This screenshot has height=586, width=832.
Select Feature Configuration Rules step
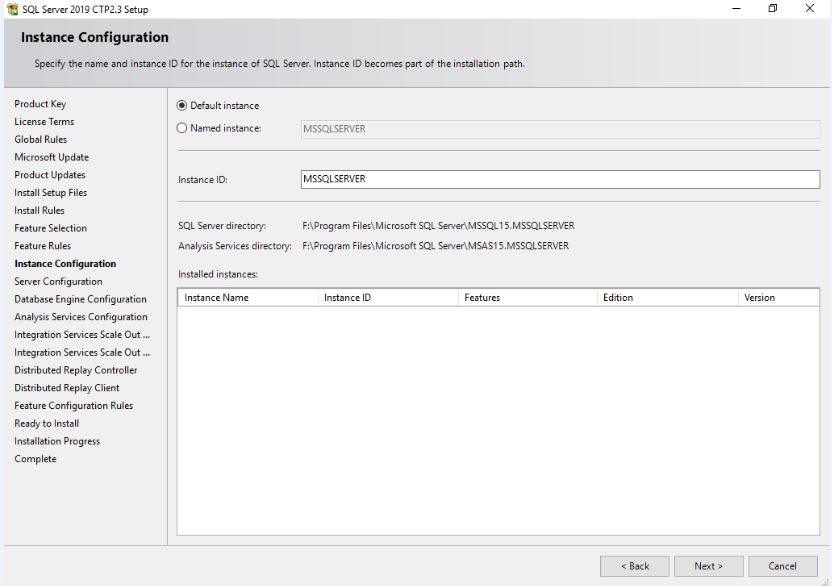coord(74,406)
